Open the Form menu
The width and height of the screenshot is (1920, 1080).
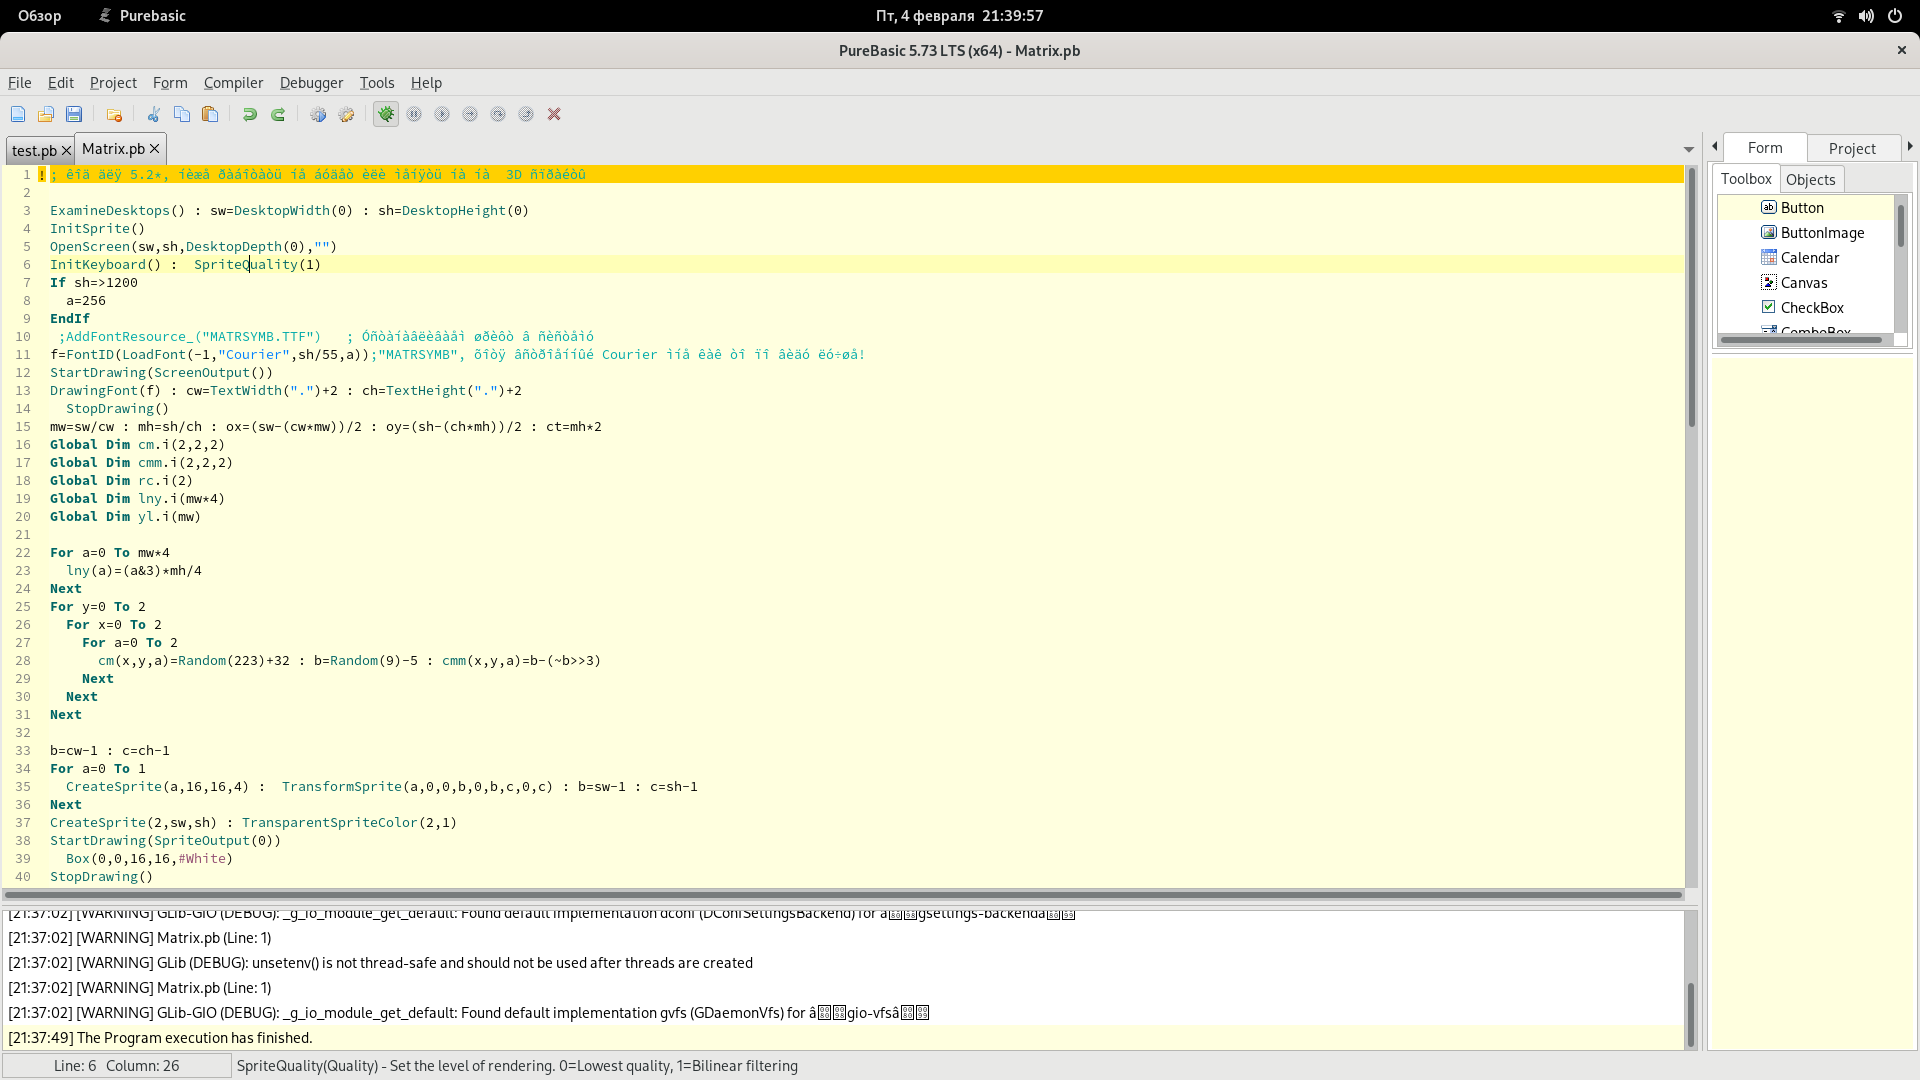[x=170, y=83]
